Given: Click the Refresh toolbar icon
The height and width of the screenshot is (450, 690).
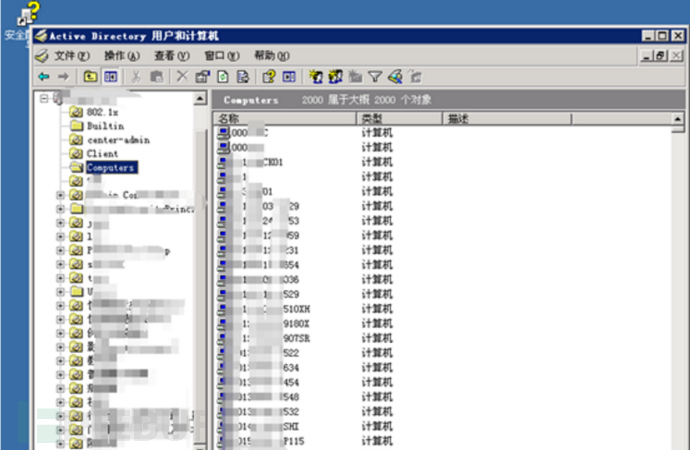Looking at the screenshot, I should click(x=223, y=76).
